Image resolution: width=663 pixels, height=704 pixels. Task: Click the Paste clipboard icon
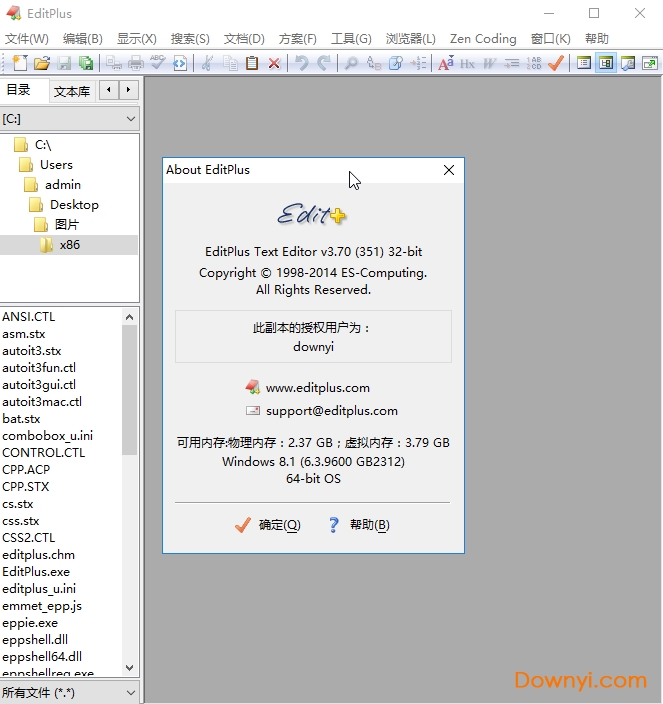point(252,63)
